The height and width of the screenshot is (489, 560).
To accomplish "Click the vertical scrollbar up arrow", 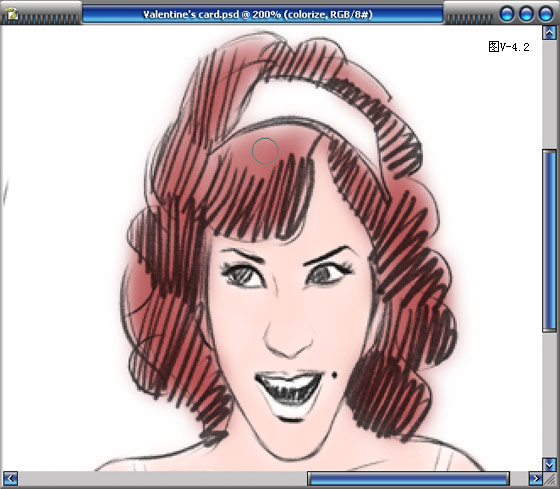I will pyautogui.click(x=549, y=33).
